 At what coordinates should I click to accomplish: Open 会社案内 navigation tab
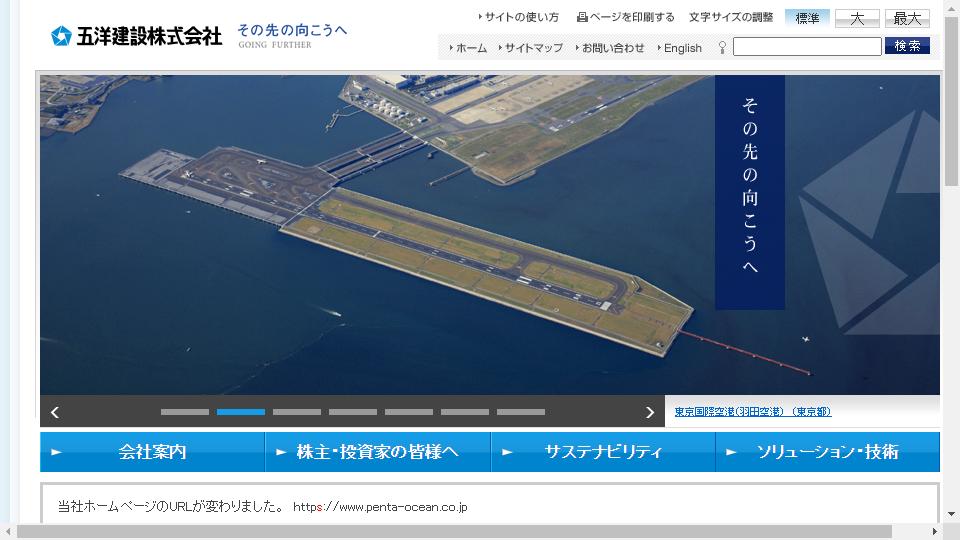[x=152, y=452]
